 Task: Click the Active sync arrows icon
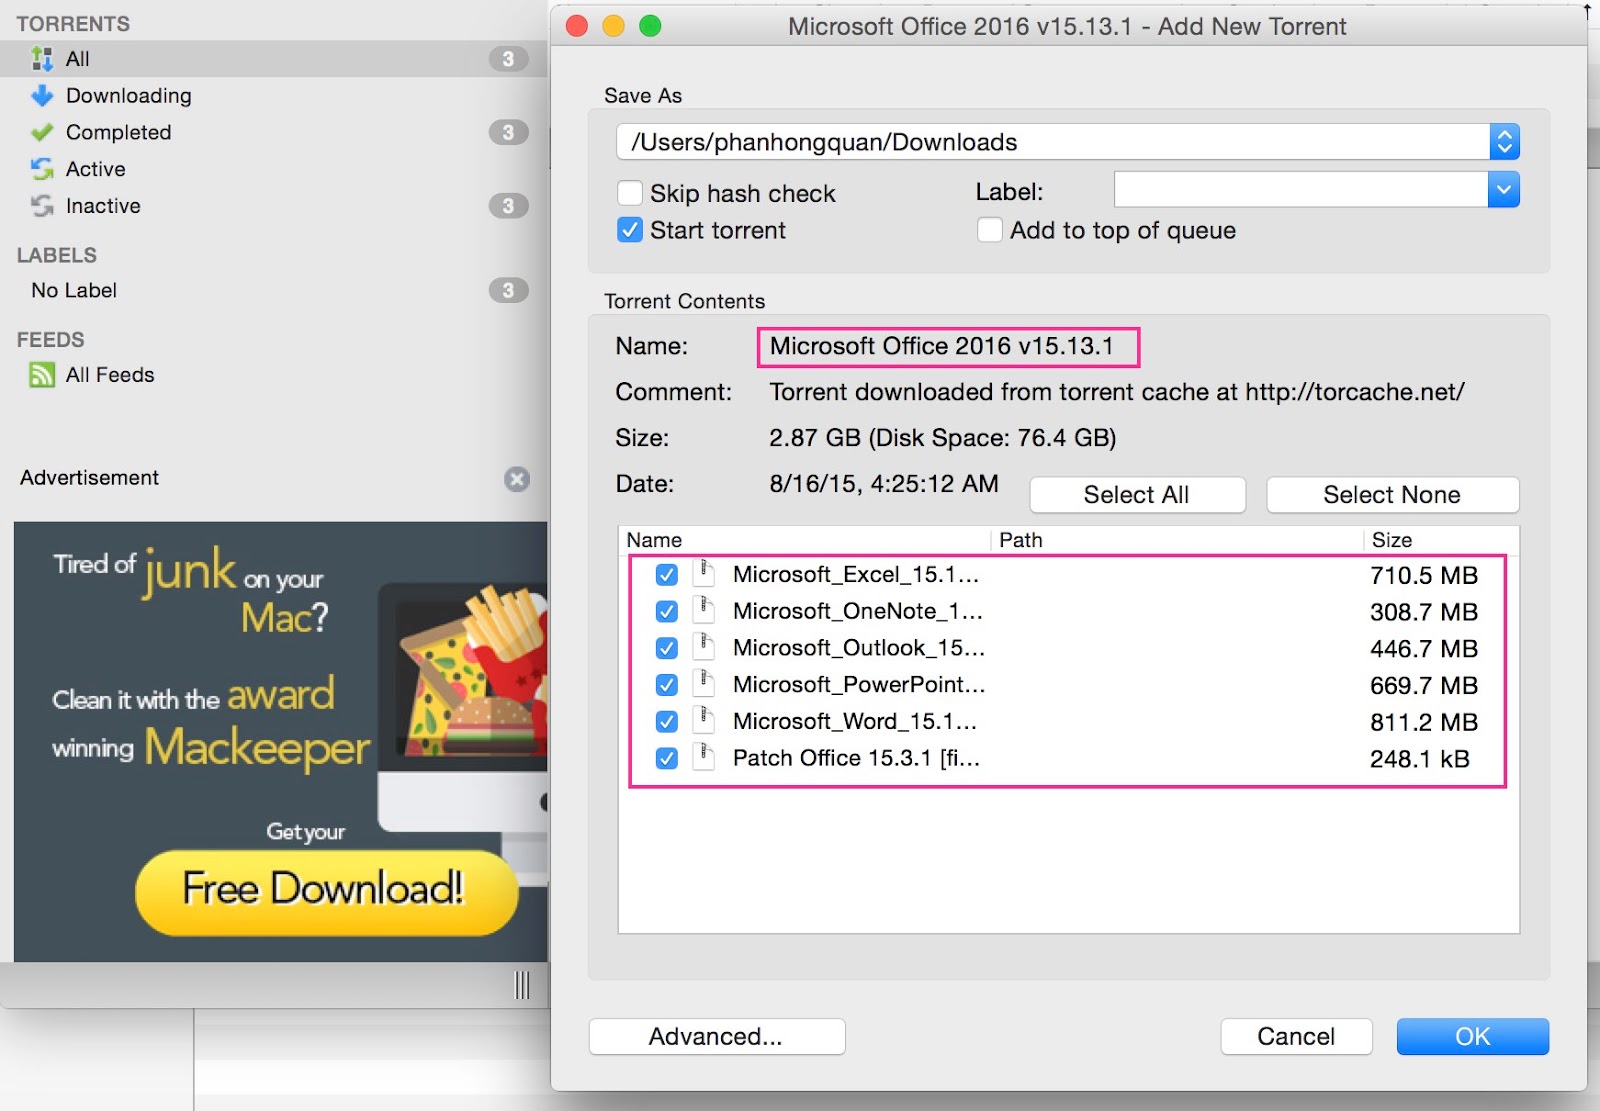(x=42, y=169)
